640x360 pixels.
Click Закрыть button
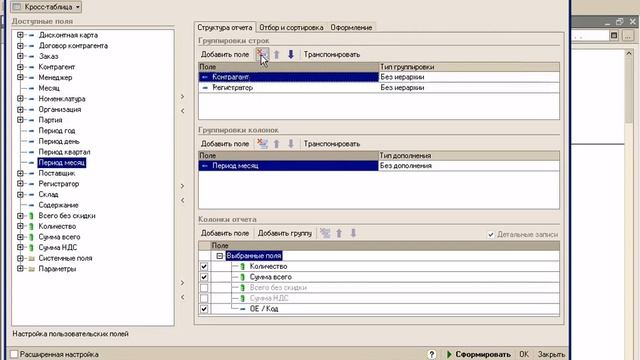[551, 354]
